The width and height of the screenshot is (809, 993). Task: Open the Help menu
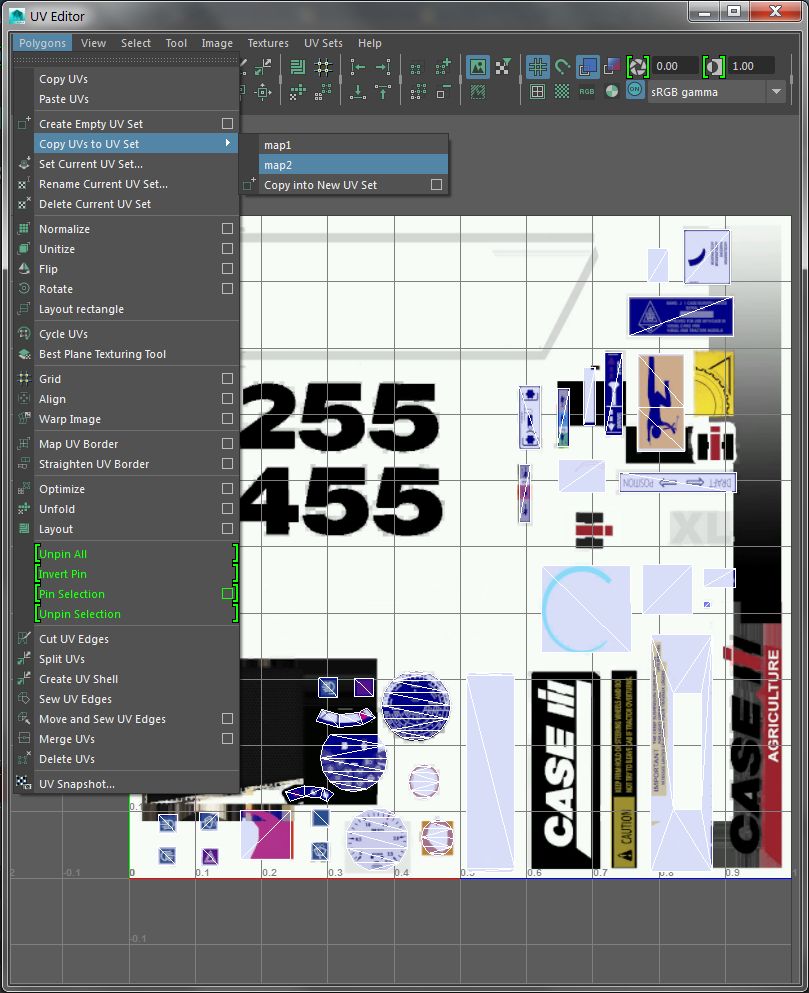pyautogui.click(x=369, y=43)
